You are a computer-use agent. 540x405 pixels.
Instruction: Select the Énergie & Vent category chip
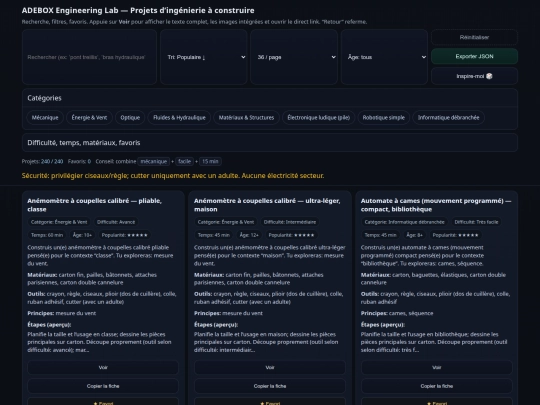[x=89, y=117]
